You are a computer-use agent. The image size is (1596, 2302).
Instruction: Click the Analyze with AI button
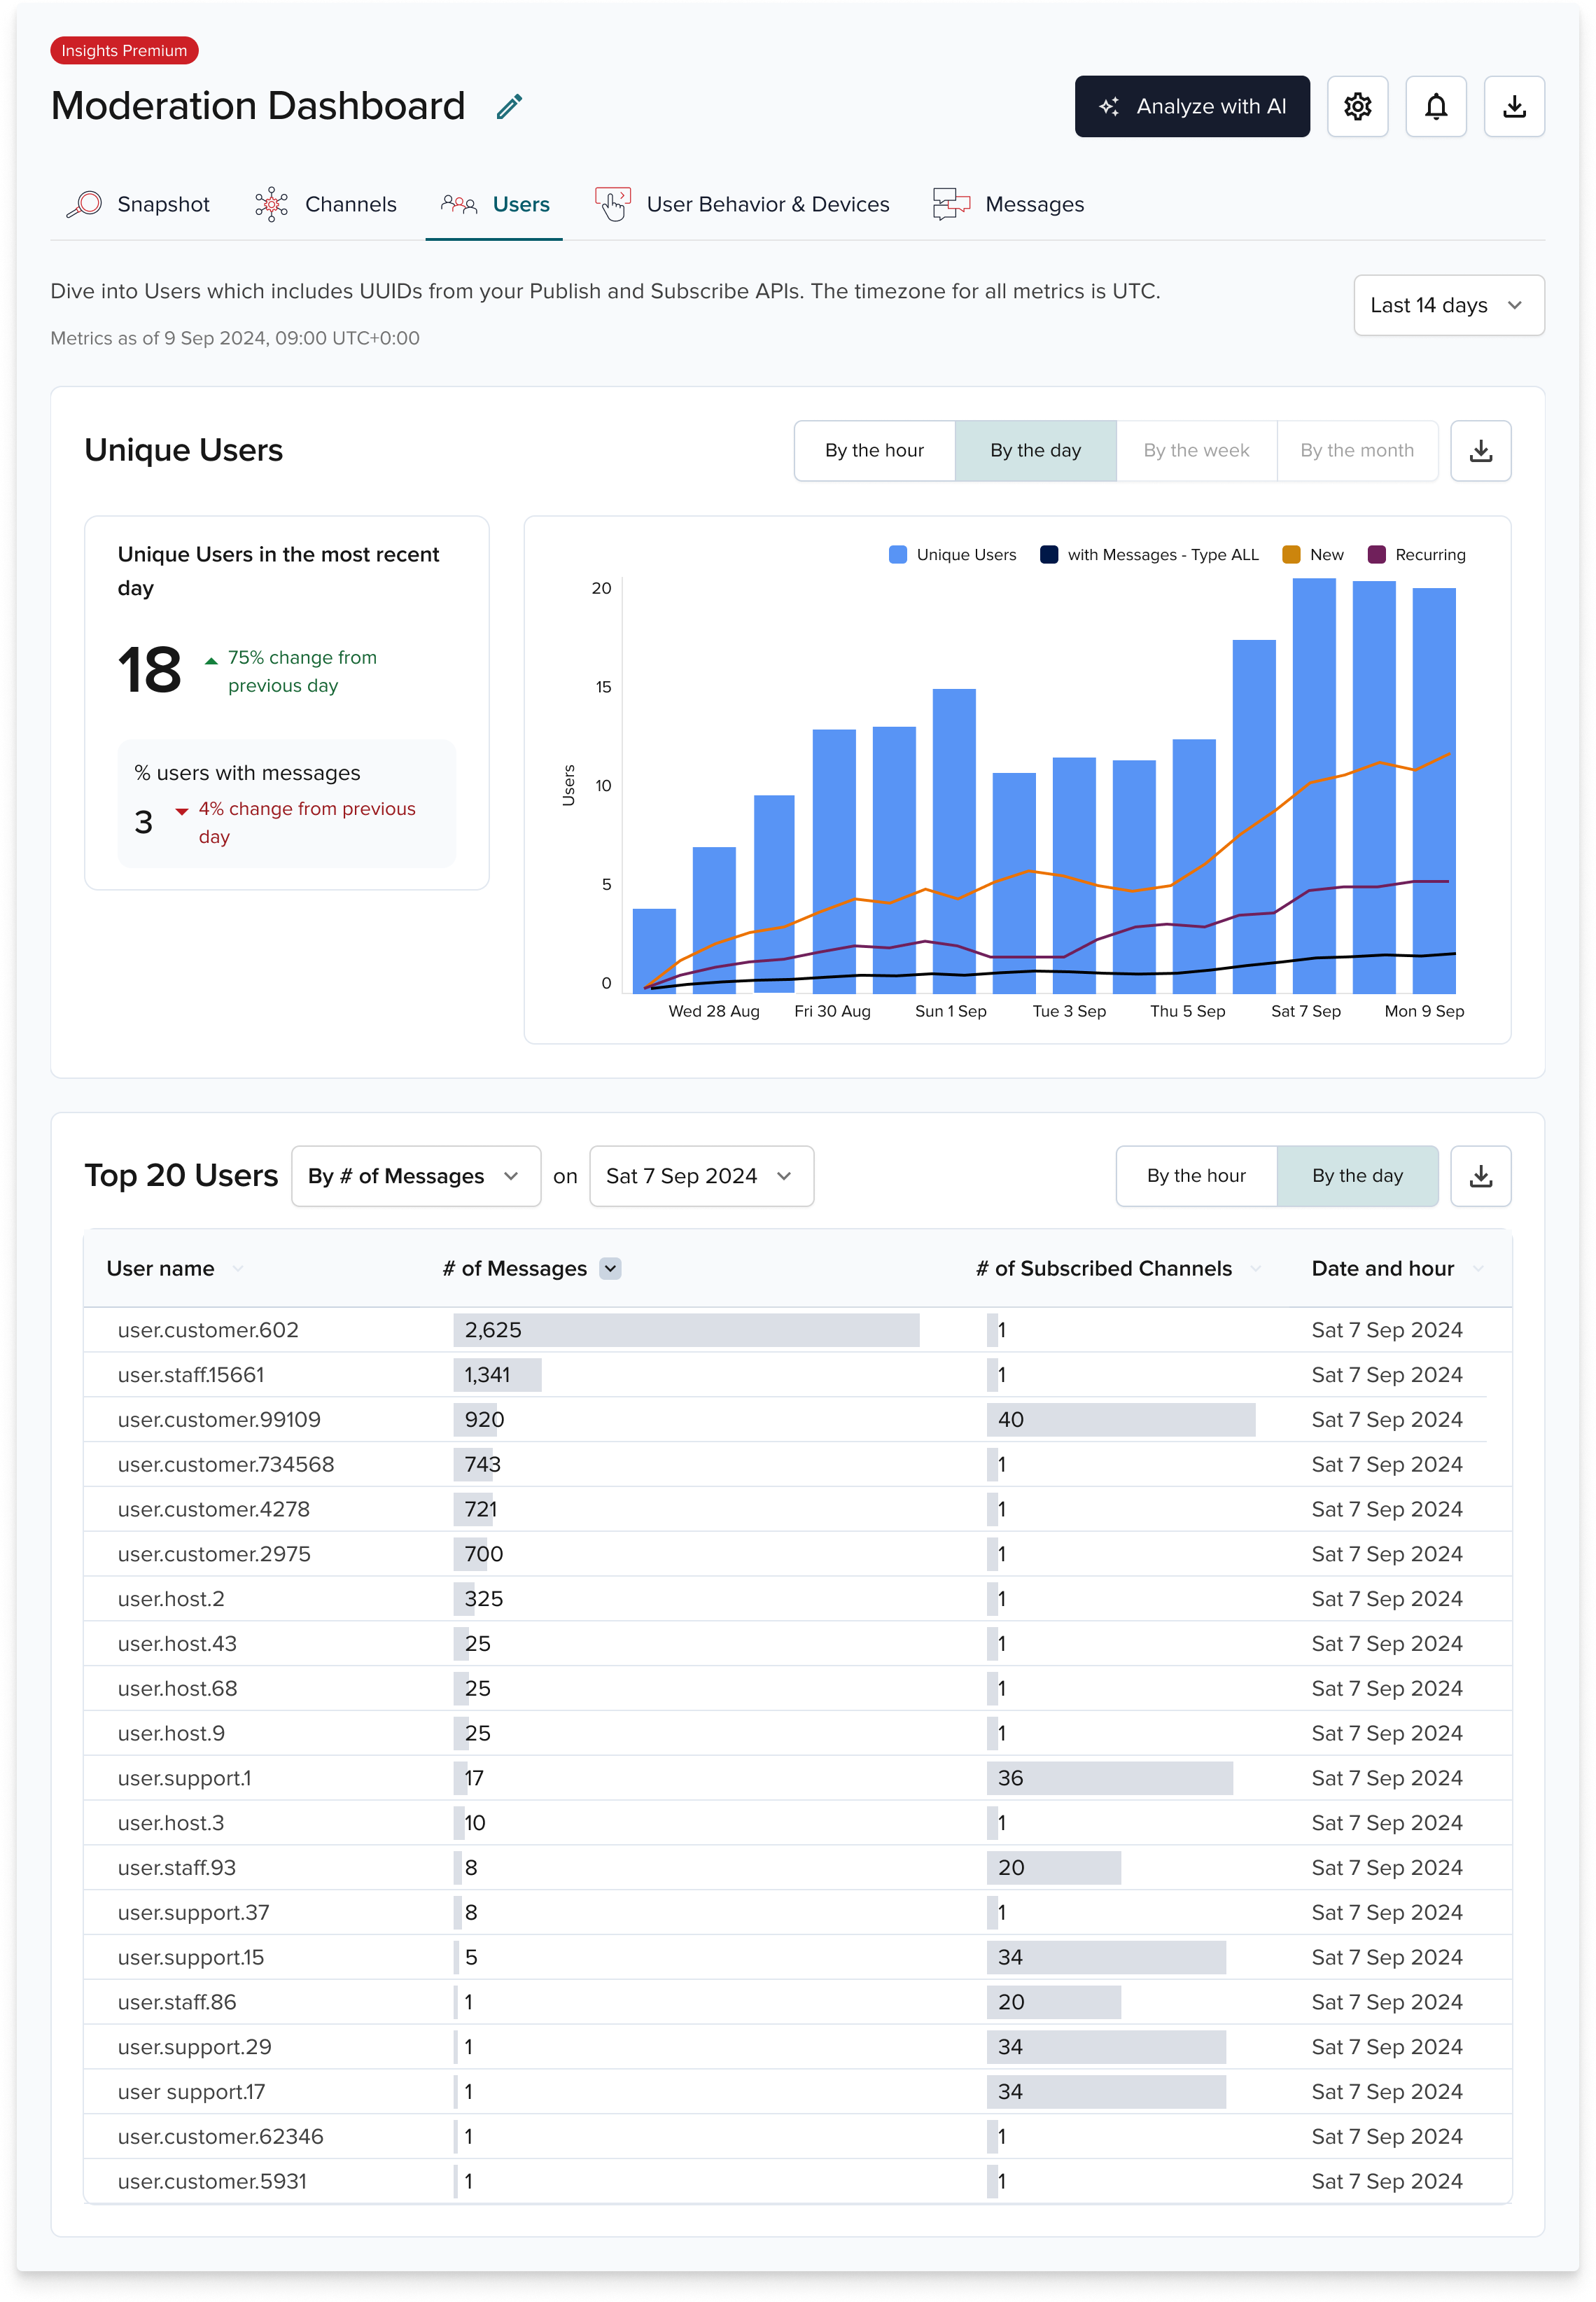pyautogui.click(x=1192, y=107)
